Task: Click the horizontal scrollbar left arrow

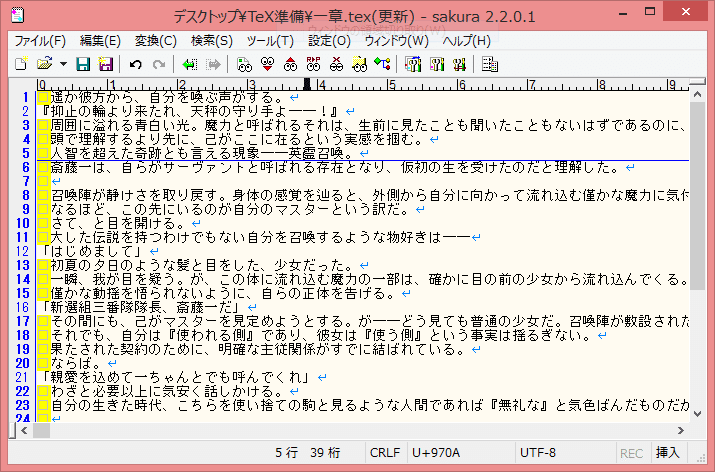Action: 24,430
